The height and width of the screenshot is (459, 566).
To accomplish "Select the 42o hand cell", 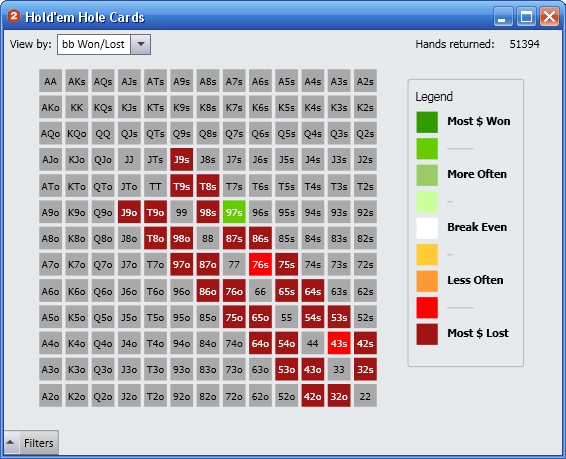I will tap(313, 396).
